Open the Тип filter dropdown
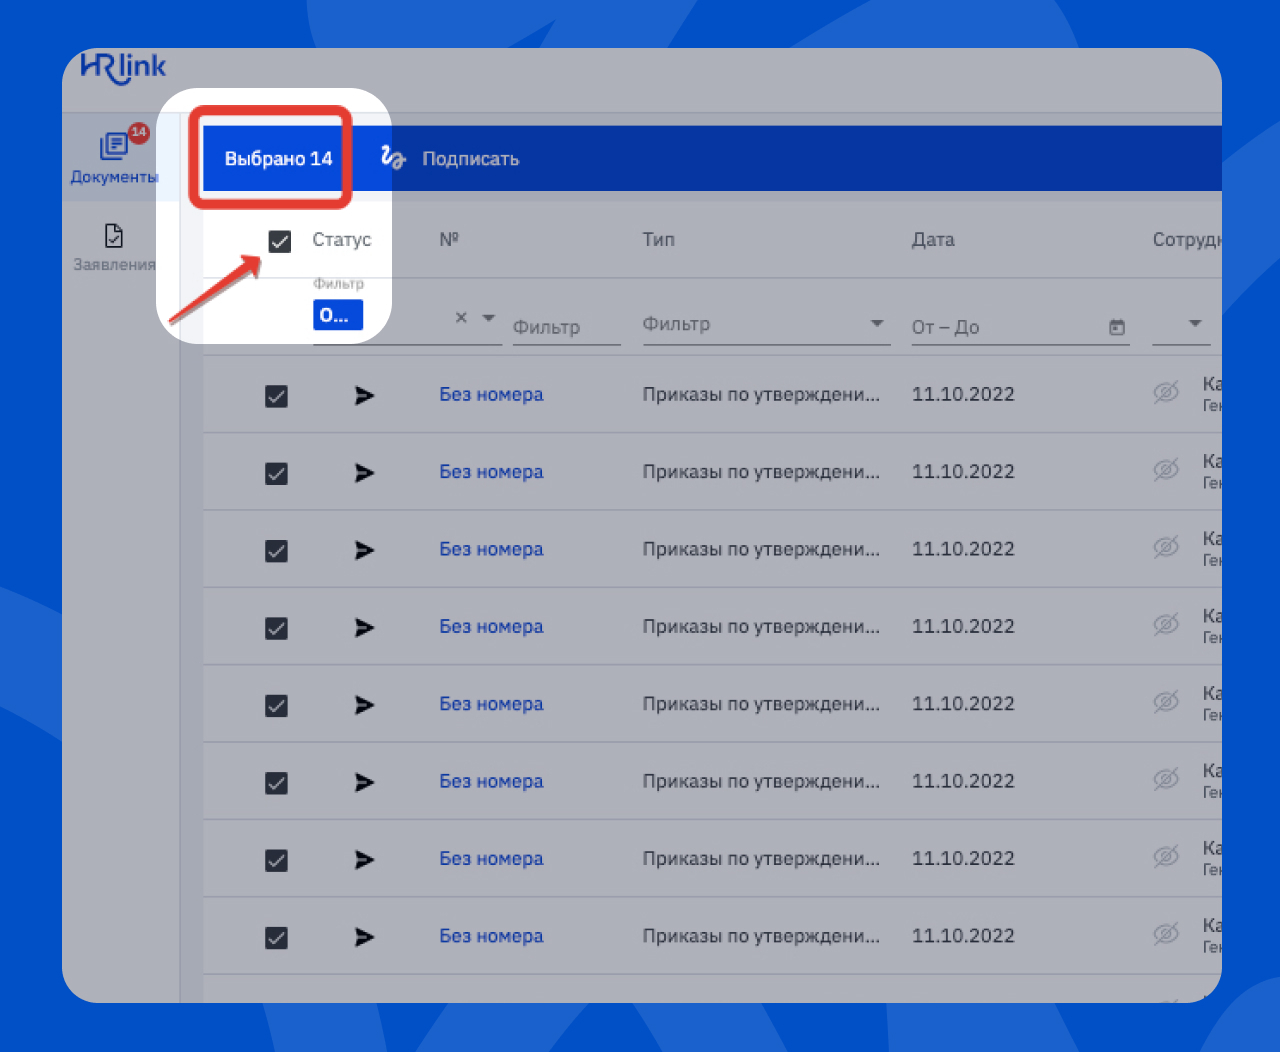 pos(878,324)
